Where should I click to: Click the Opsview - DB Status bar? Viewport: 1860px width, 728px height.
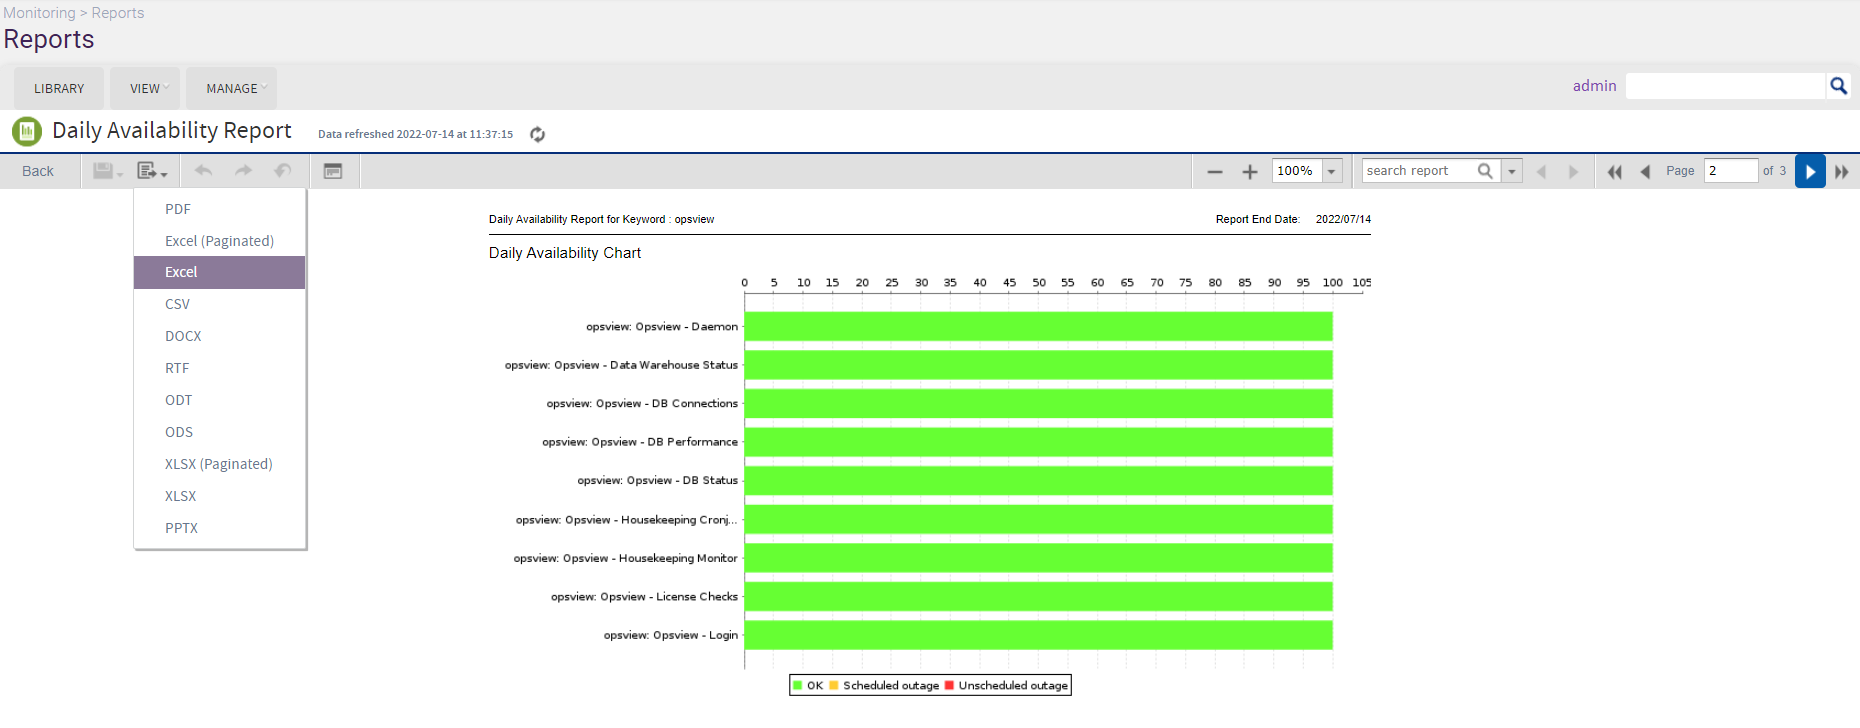[1039, 481]
